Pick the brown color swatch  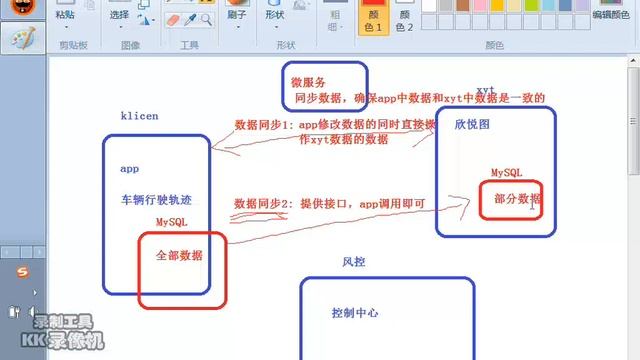click(463, 5)
